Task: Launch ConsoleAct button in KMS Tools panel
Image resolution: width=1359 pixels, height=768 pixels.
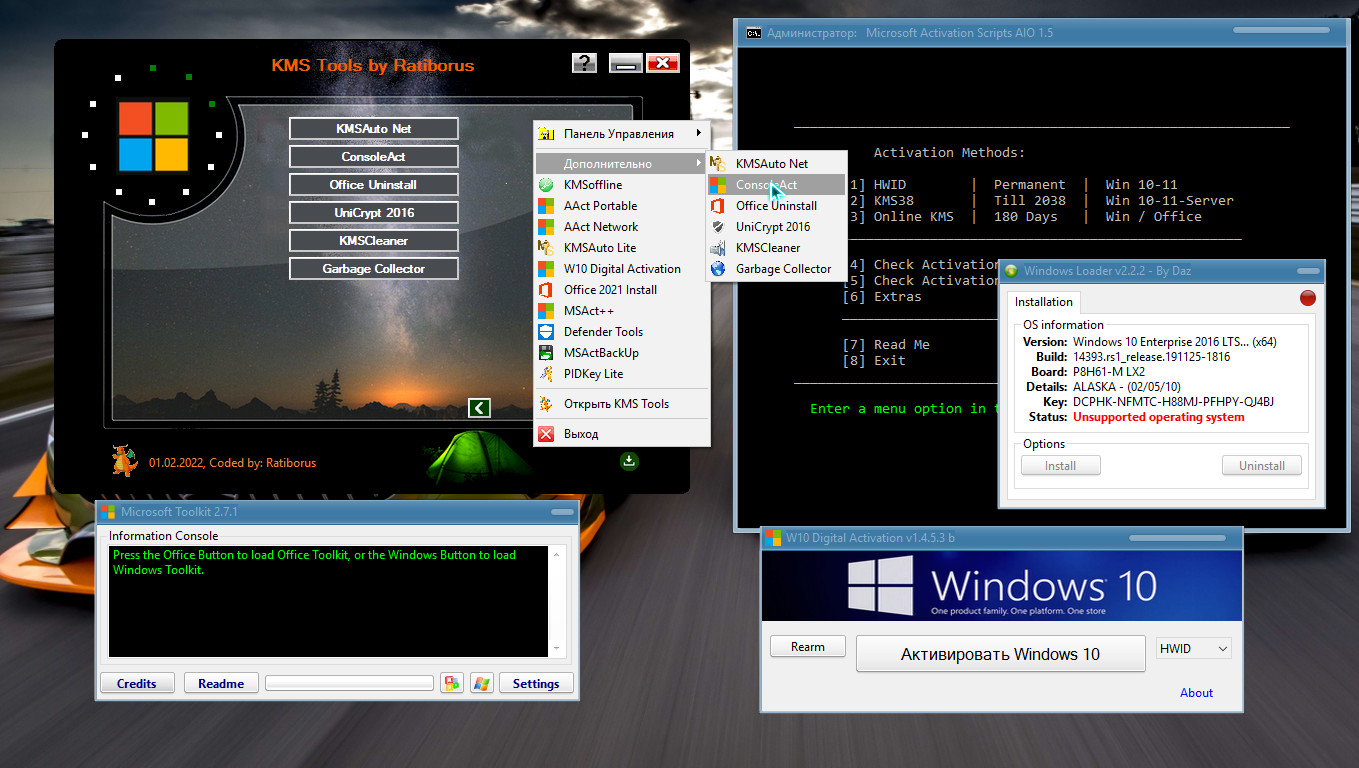Action: (374, 157)
